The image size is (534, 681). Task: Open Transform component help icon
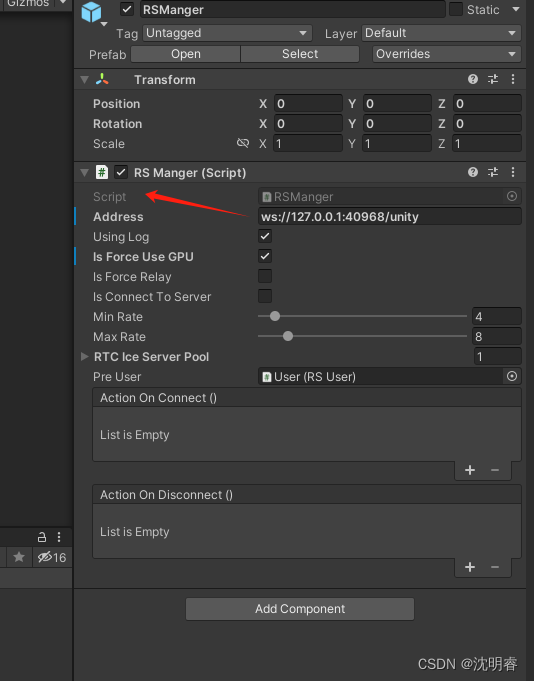click(x=473, y=79)
